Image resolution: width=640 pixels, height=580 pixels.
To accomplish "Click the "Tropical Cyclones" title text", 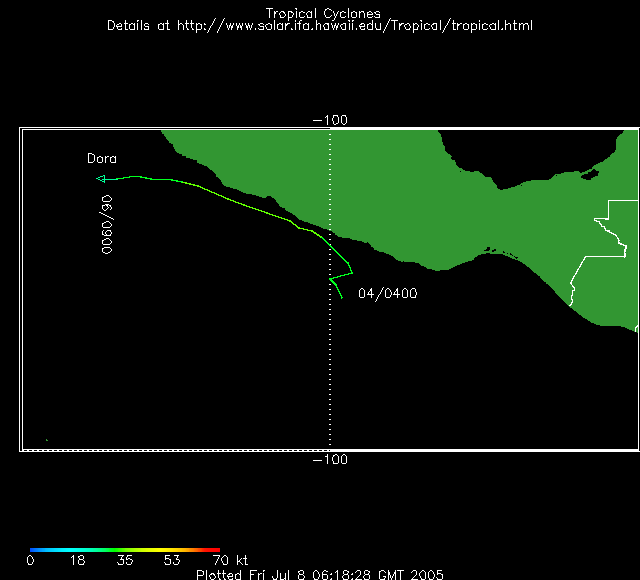I will click(323, 13).
